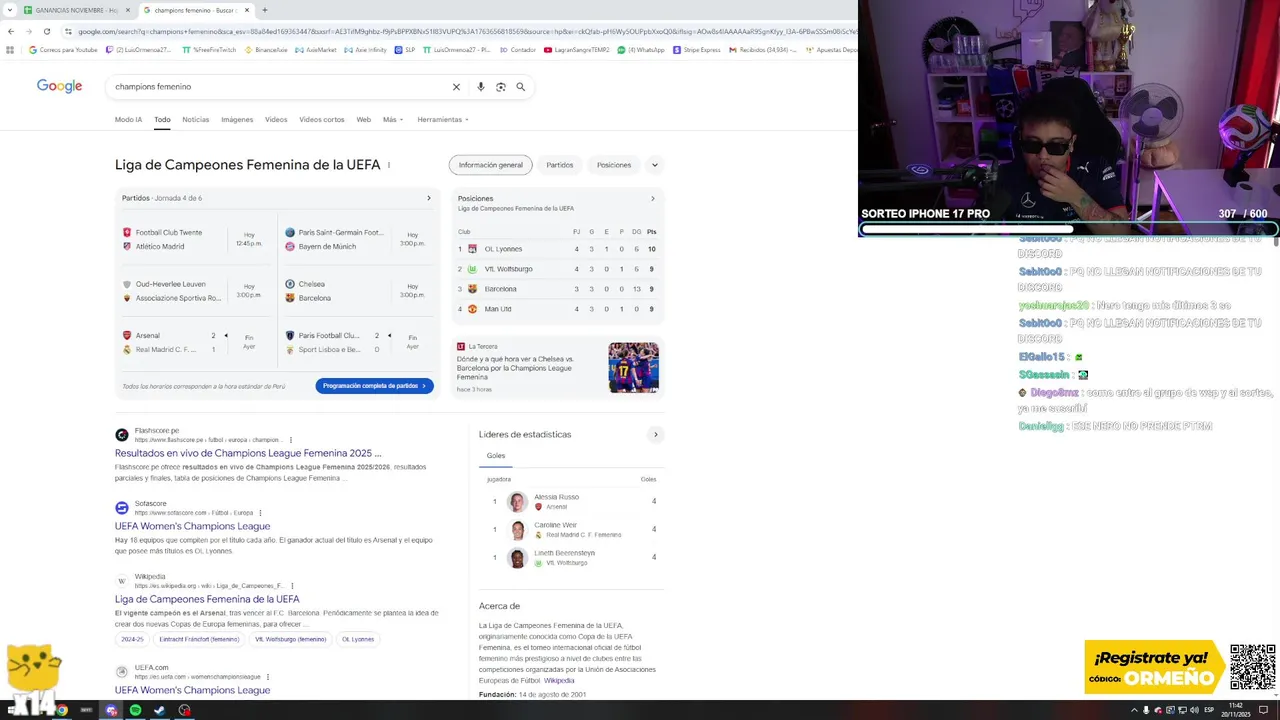
Task: Select the Web results tab
Action: pyautogui.click(x=363, y=119)
